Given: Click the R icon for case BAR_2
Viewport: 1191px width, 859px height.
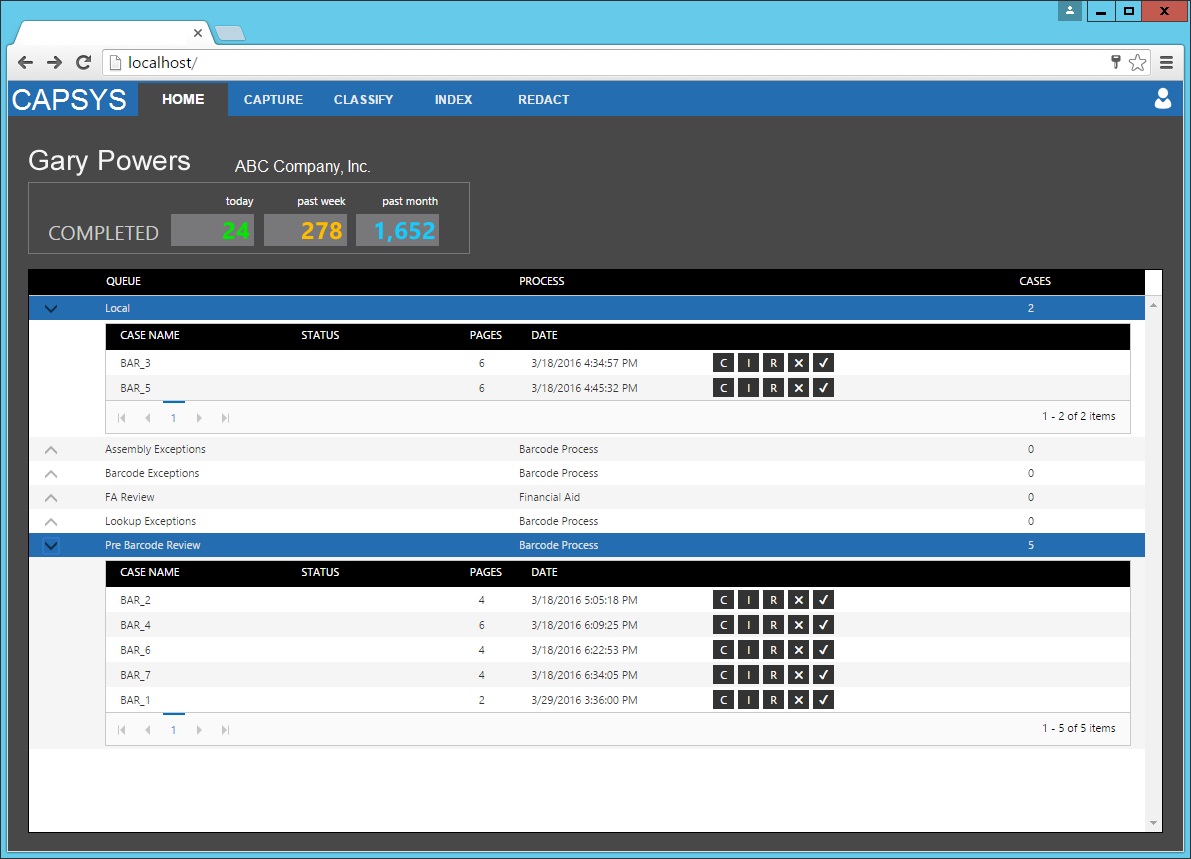Looking at the screenshot, I should point(773,600).
